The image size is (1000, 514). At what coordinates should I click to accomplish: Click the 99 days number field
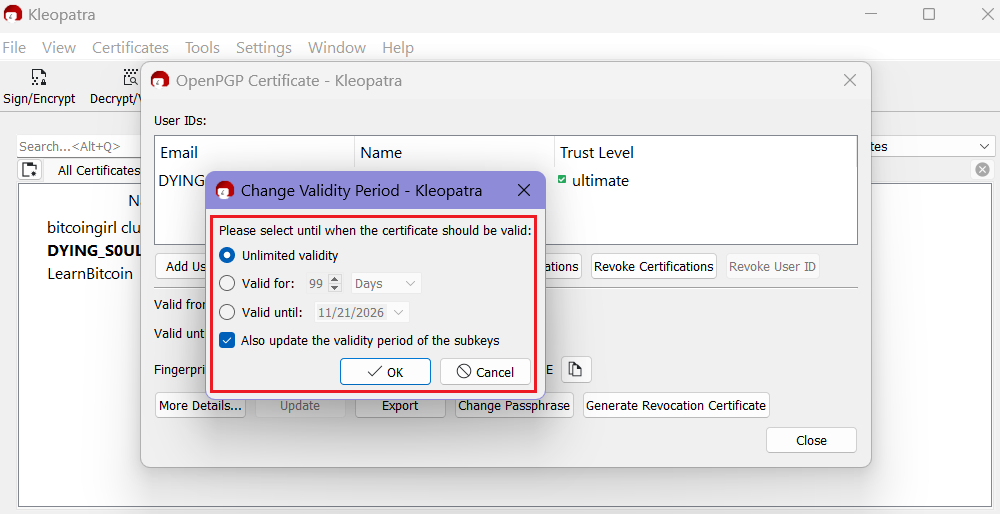coord(316,283)
